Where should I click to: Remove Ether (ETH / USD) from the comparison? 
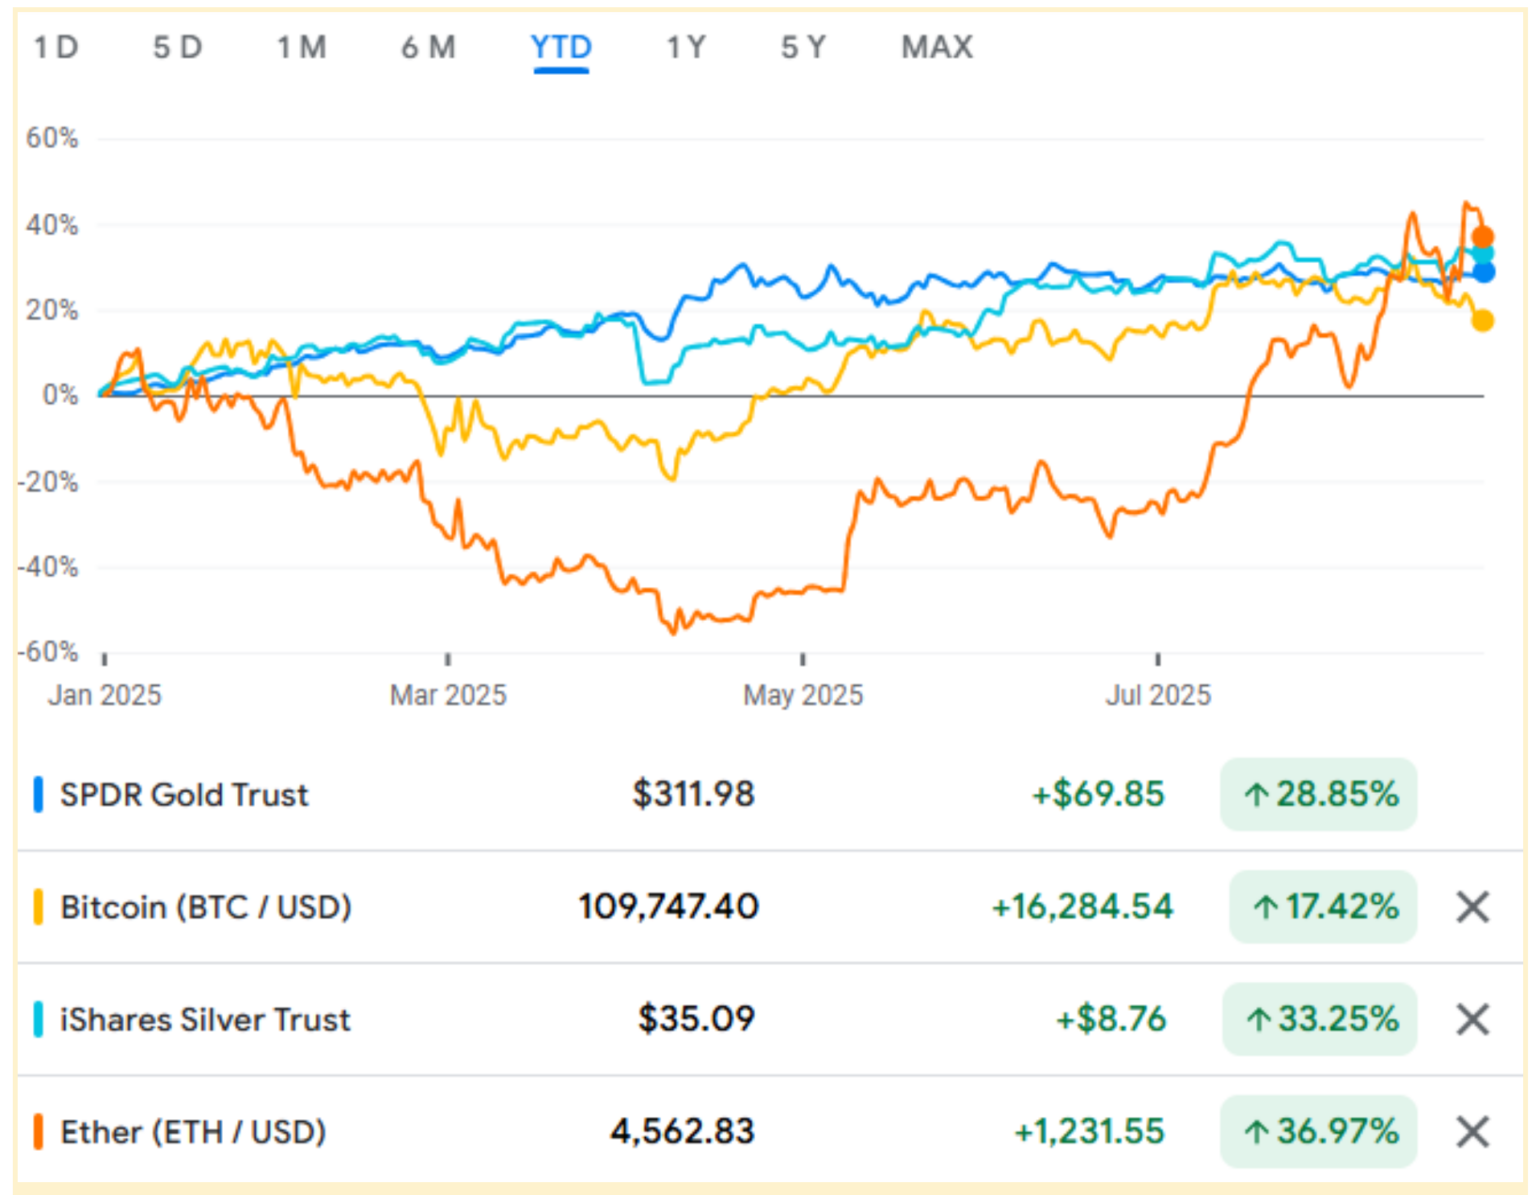coord(1472,1131)
